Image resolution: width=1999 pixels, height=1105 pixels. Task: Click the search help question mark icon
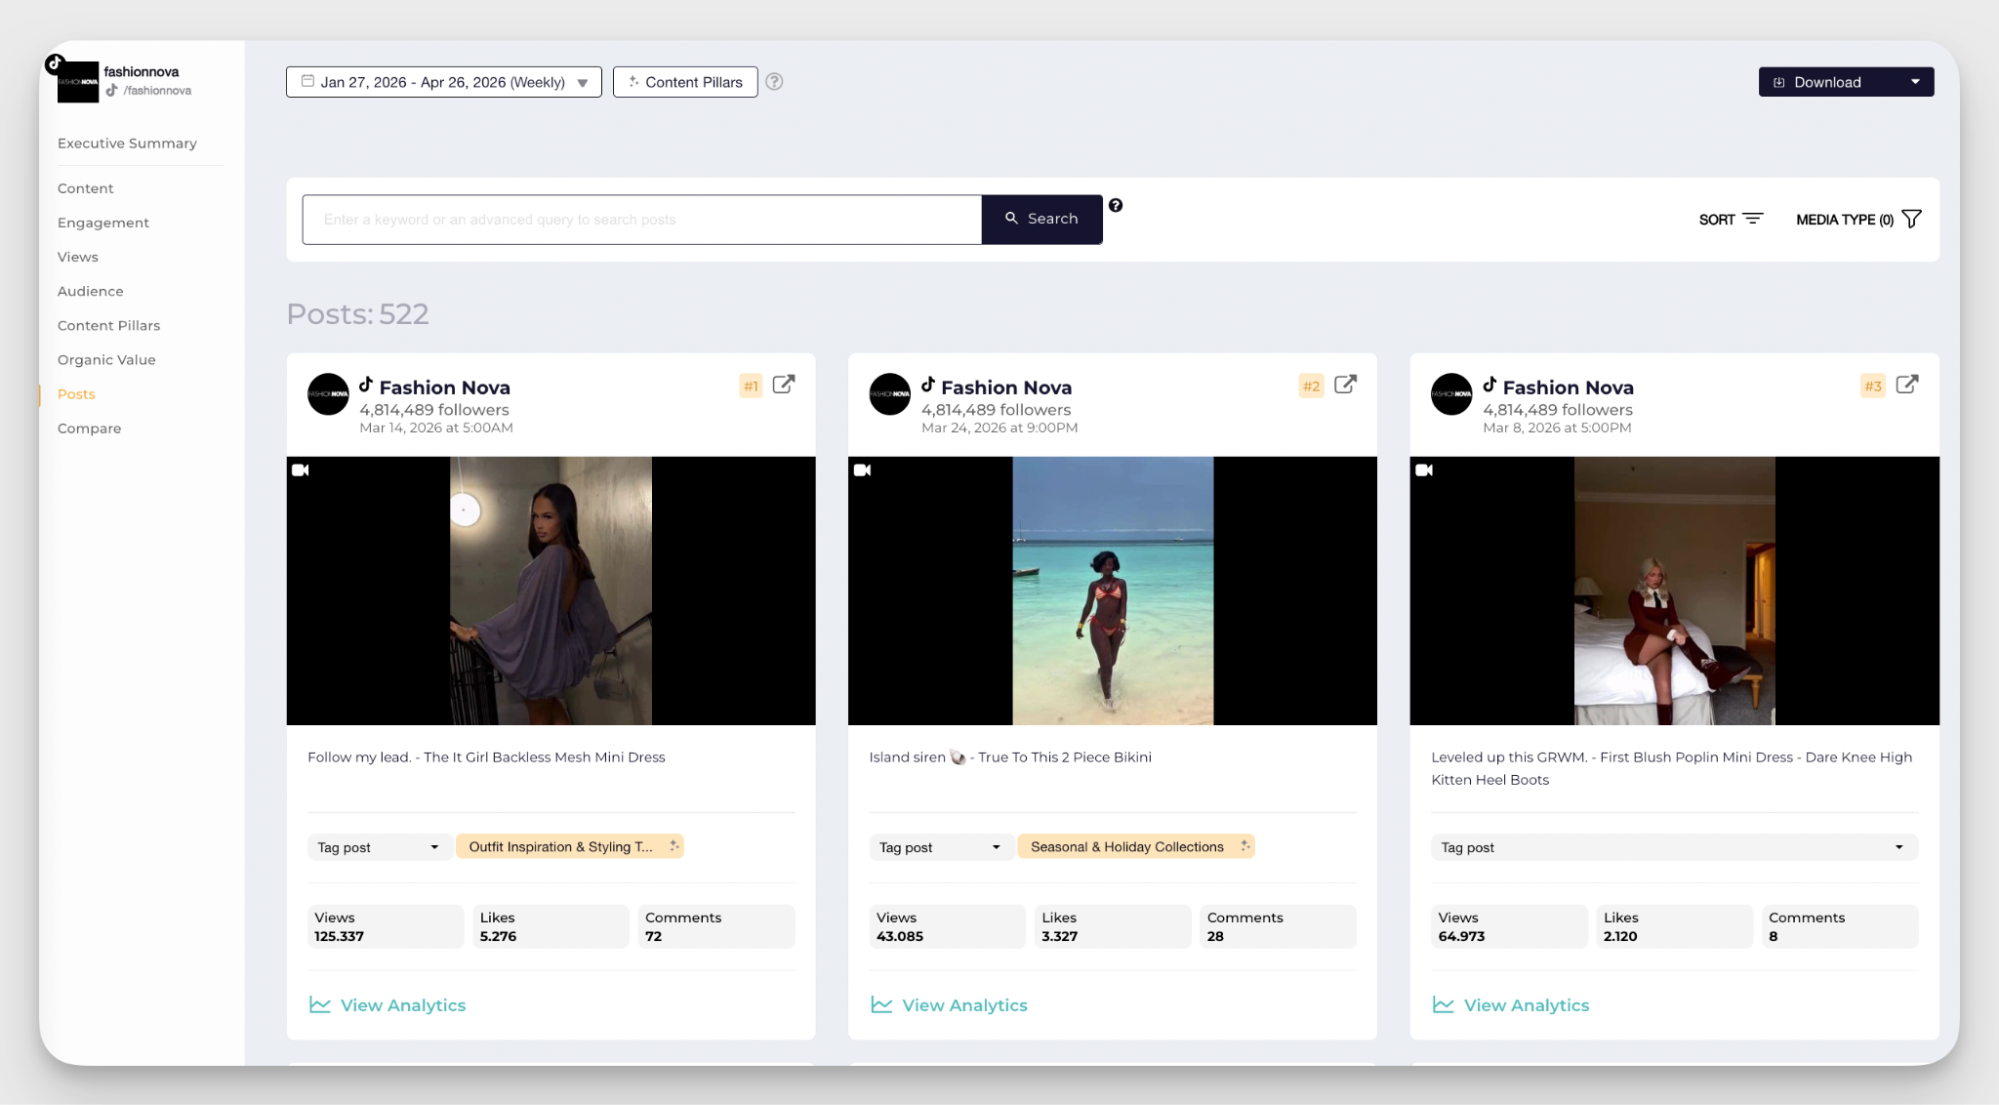[x=1116, y=205]
